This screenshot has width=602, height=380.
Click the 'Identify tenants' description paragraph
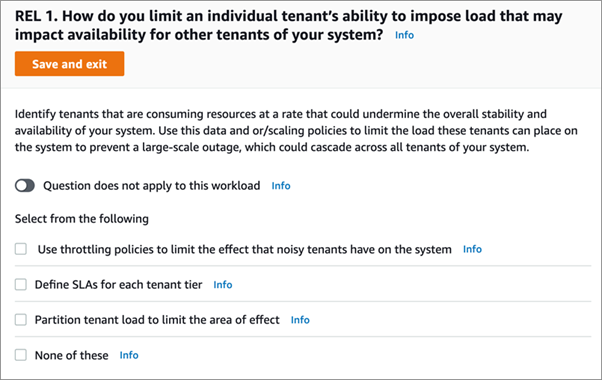point(296,131)
